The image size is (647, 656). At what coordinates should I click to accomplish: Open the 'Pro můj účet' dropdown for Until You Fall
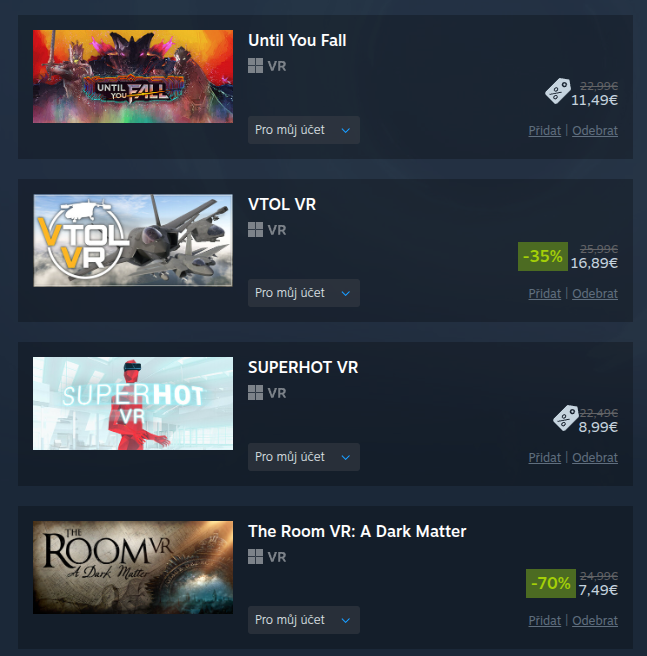coord(304,130)
